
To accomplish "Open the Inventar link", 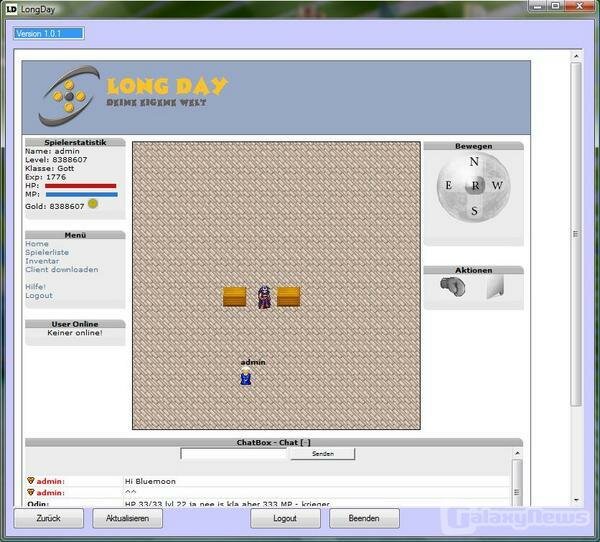I will (x=42, y=261).
